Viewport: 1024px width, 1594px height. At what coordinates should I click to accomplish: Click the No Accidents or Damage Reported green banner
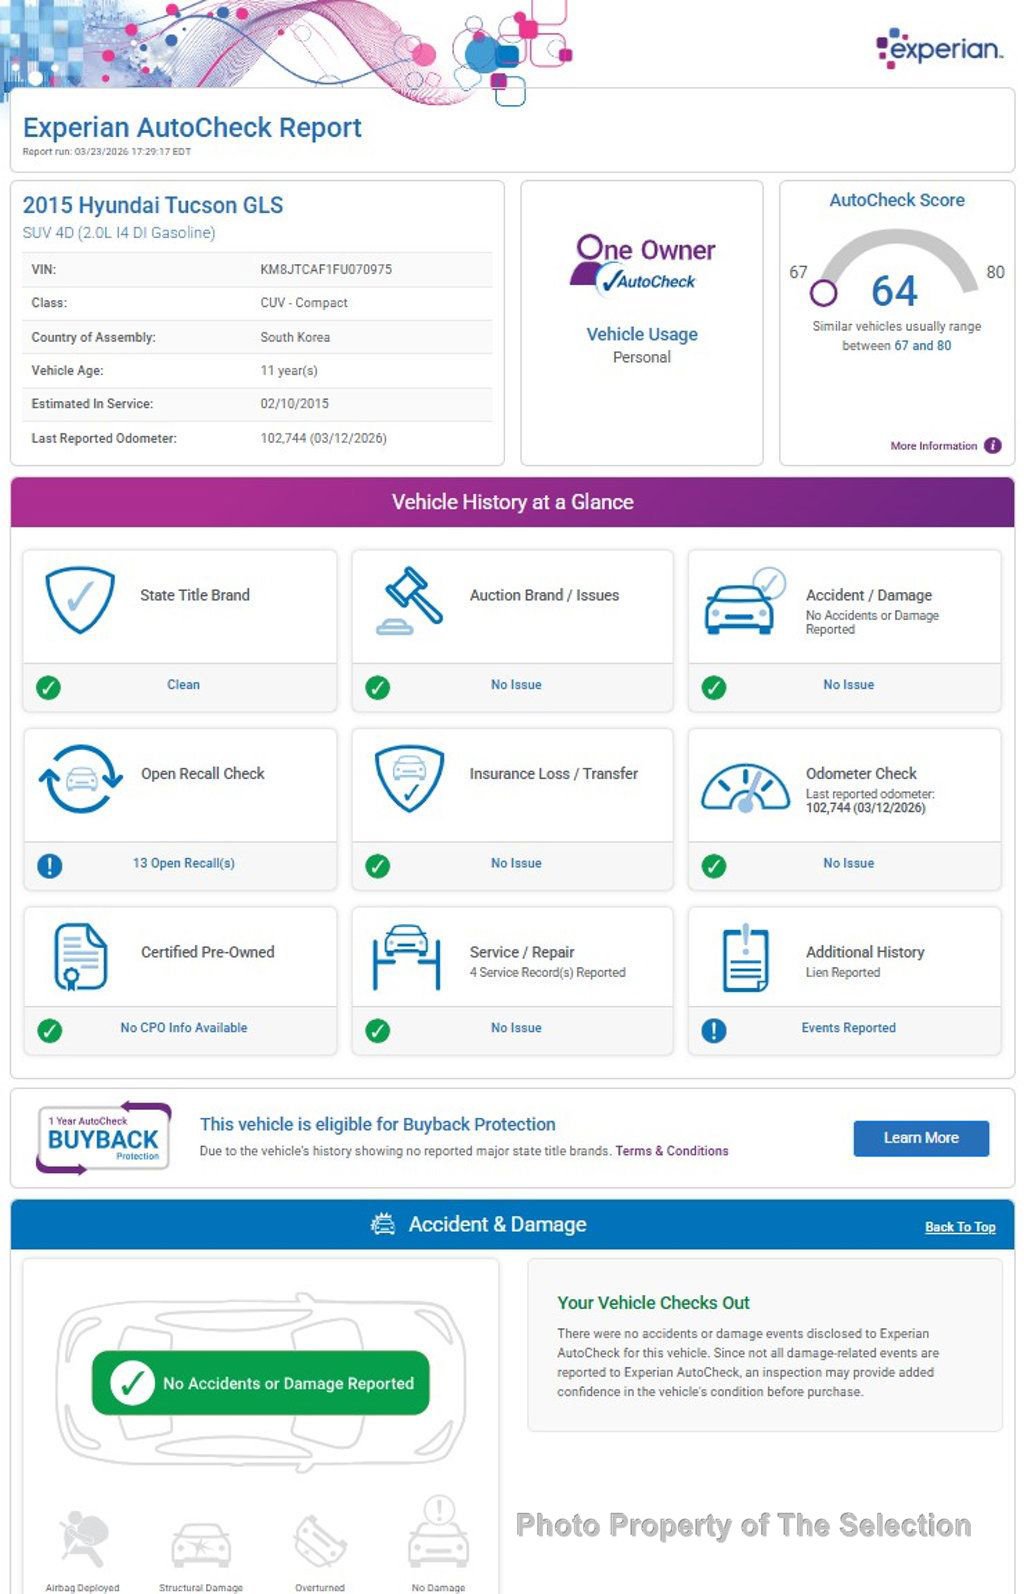click(261, 1384)
